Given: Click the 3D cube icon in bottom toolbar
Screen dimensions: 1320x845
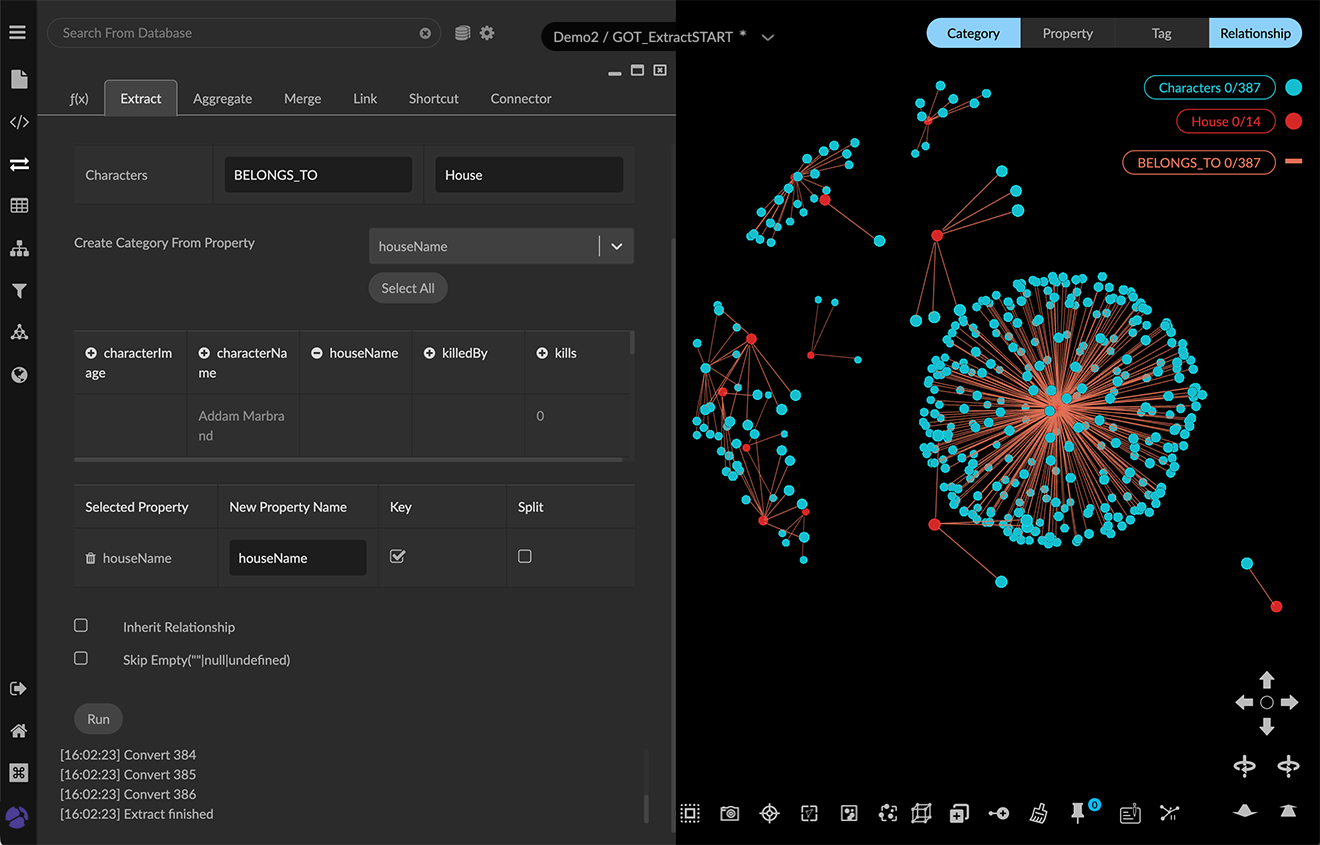Looking at the screenshot, I should [x=921, y=814].
